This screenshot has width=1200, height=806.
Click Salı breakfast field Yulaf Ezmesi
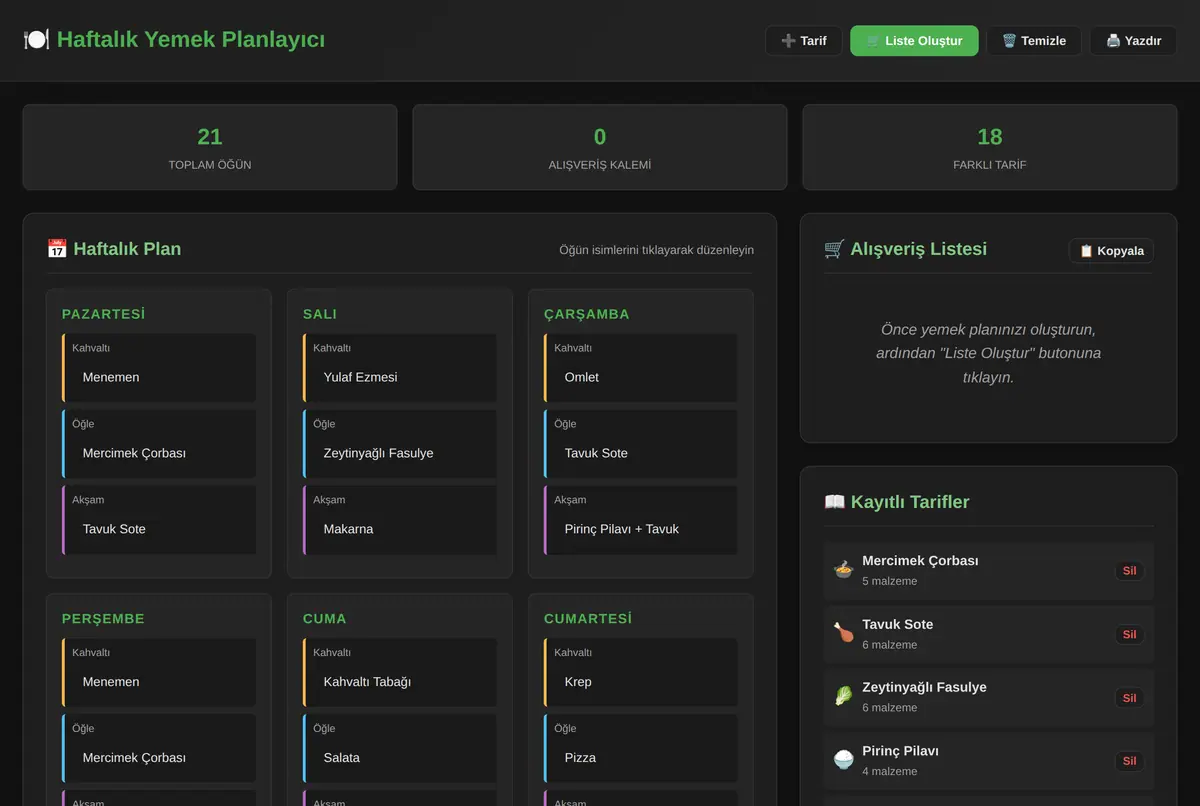[x=400, y=377]
